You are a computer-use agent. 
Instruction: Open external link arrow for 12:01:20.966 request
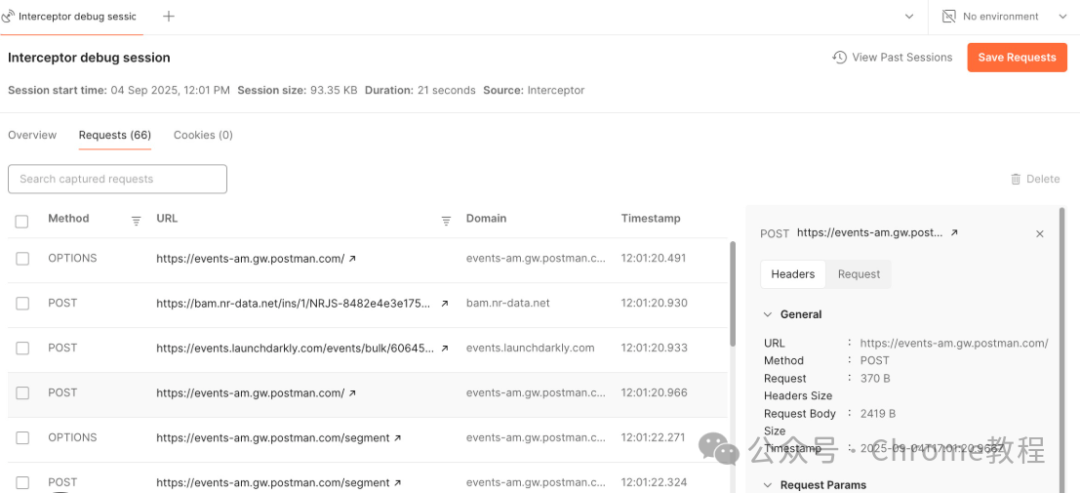pos(353,393)
